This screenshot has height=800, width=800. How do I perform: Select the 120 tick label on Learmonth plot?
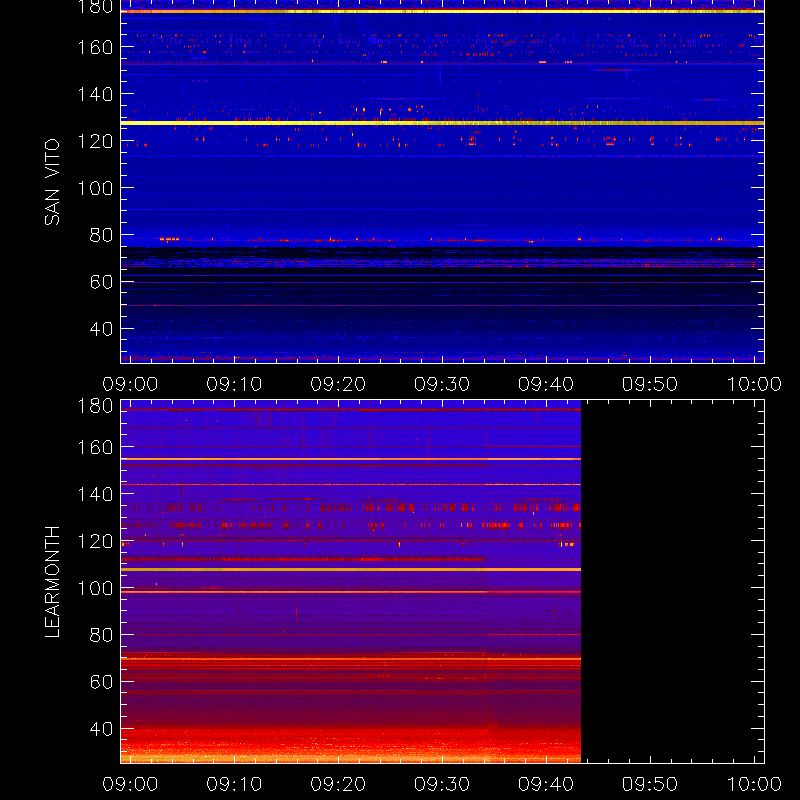[95, 541]
